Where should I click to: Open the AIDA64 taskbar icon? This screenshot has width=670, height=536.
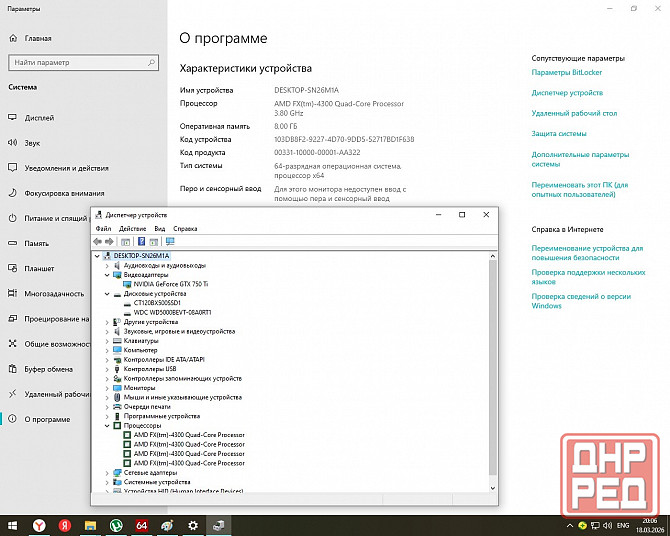(x=142, y=524)
